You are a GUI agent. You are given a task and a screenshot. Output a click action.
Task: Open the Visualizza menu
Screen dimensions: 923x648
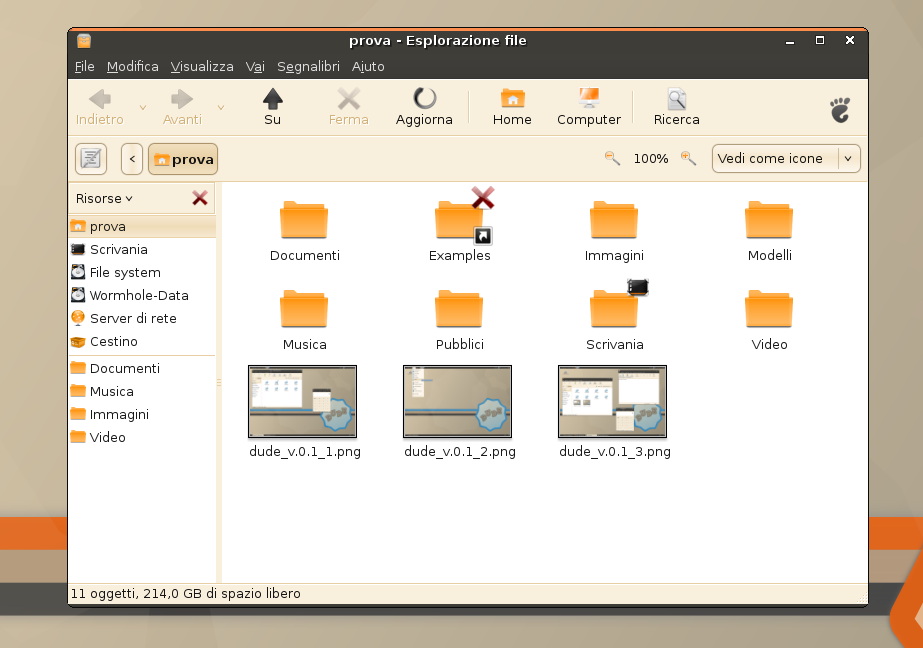(202, 67)
